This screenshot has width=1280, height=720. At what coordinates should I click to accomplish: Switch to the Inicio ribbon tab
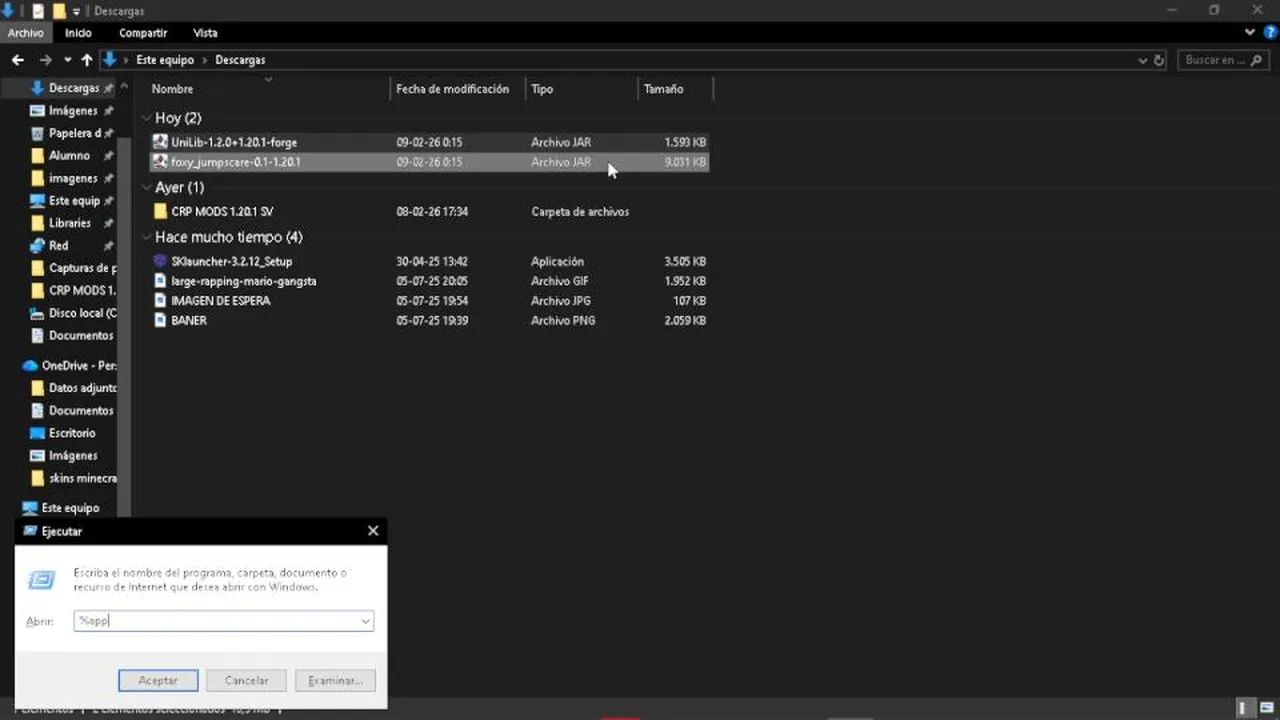(78, 33)
